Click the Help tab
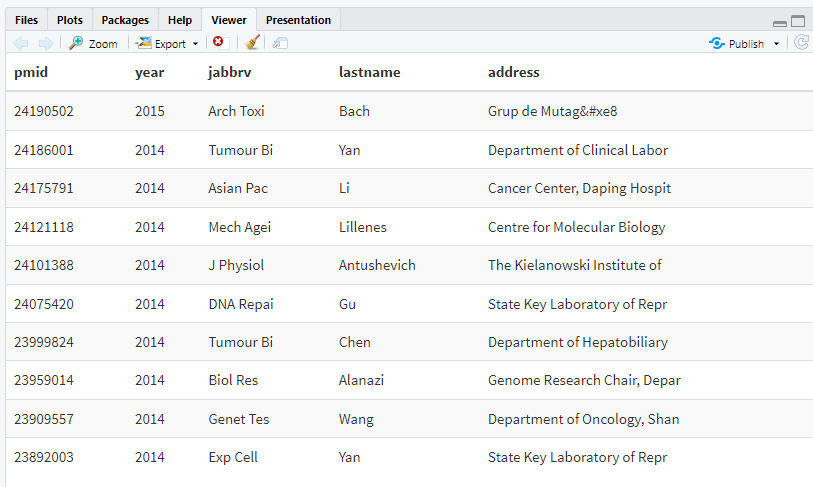This screenshot has height=487, width=813. click(x=180, y=20)
